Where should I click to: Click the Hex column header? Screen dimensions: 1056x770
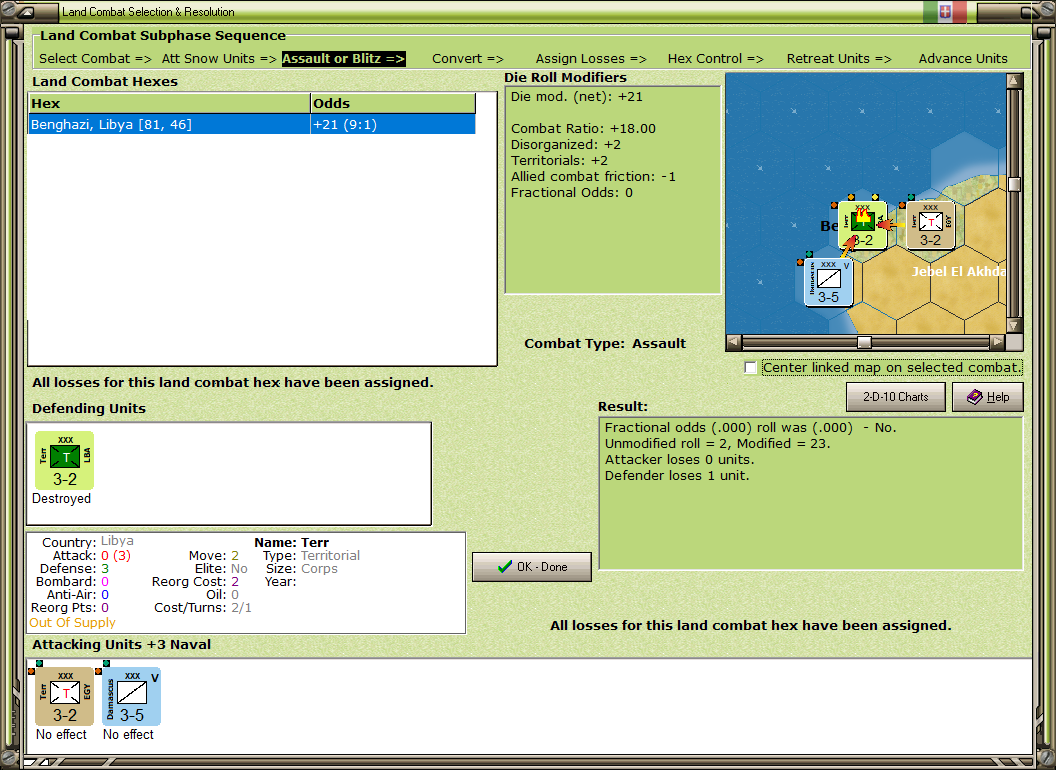point(169,103)
